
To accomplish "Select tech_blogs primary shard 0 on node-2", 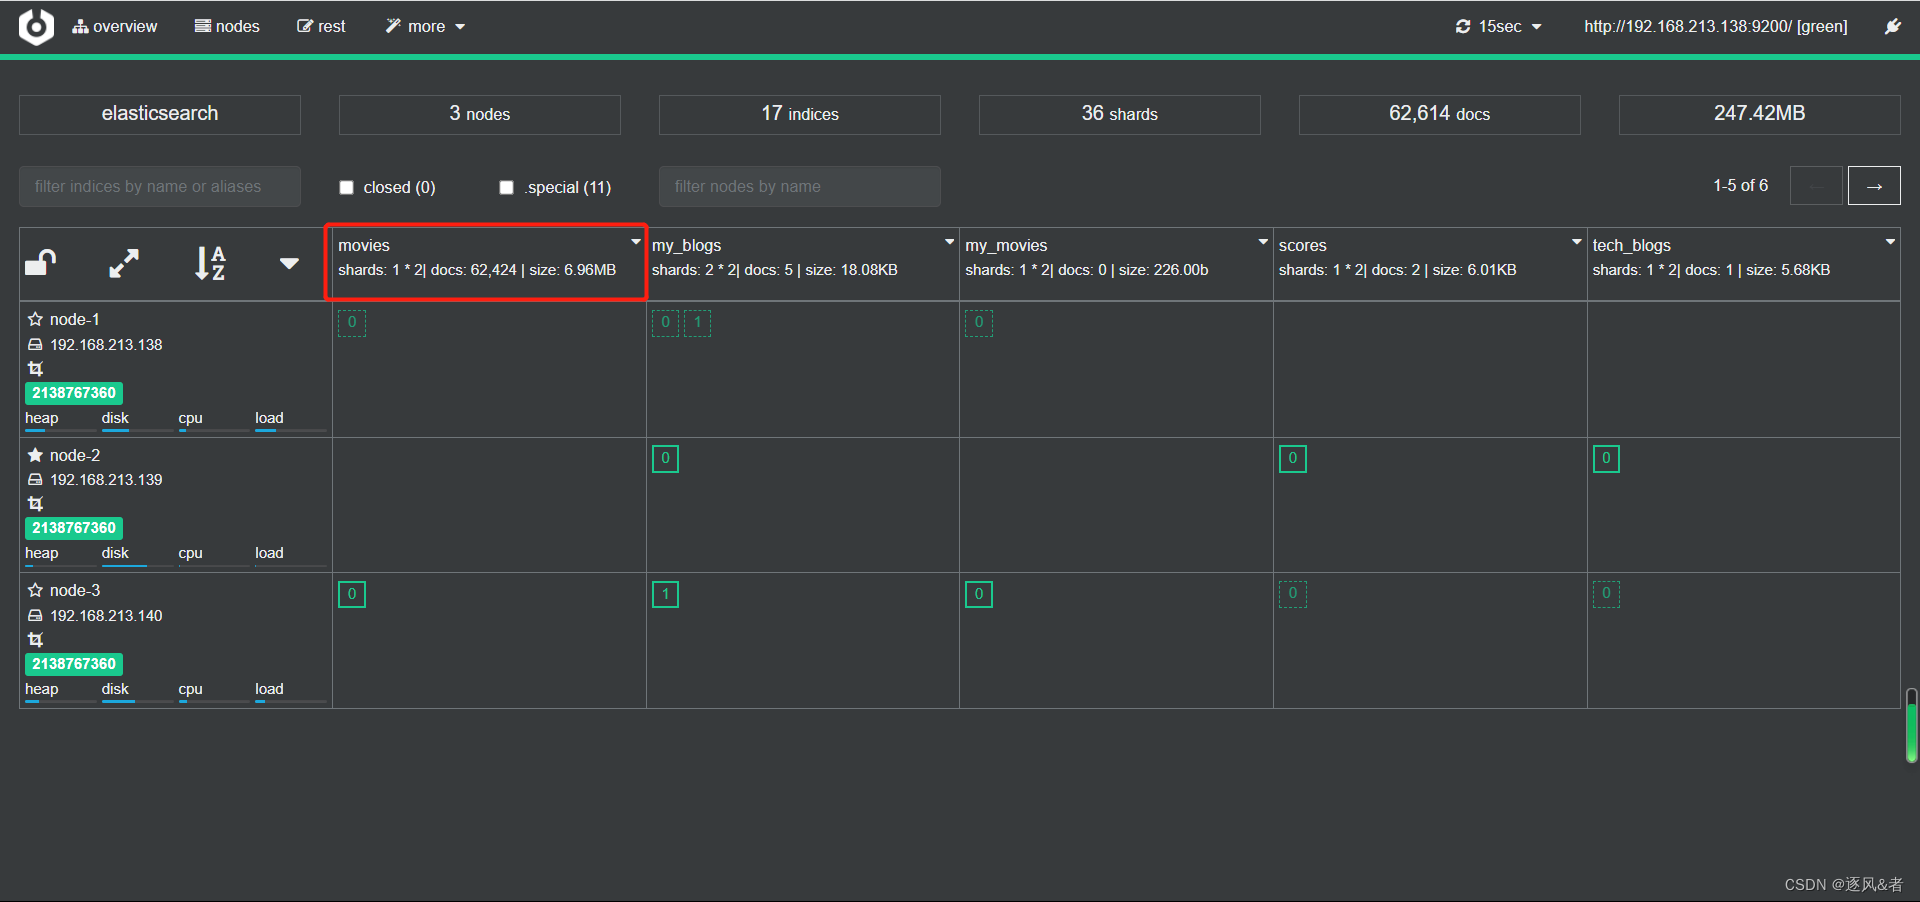I will coord(1606,459).
